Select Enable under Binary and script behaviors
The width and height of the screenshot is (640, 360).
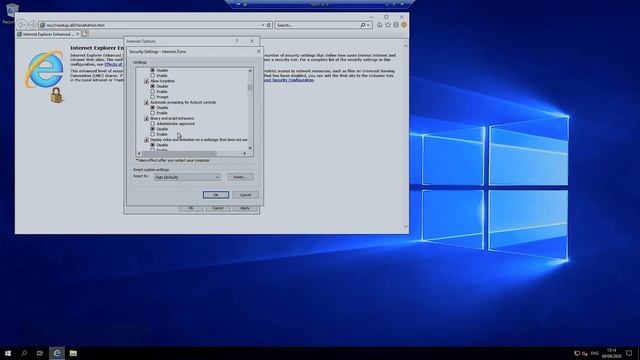pos(152,134)
